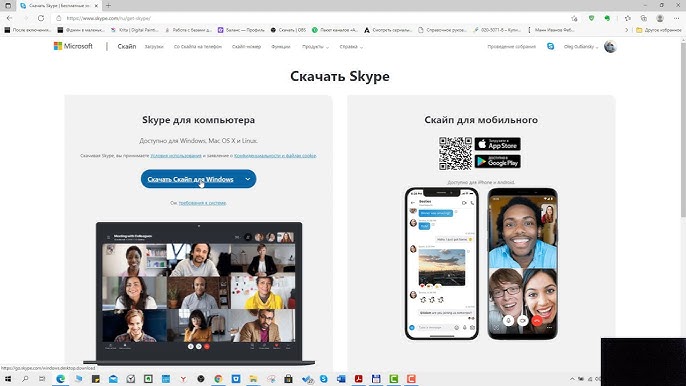Viewport: 686px width, 386px height.
Task: Click the green round extension icon in toolbar
Action: click(607, 18)
